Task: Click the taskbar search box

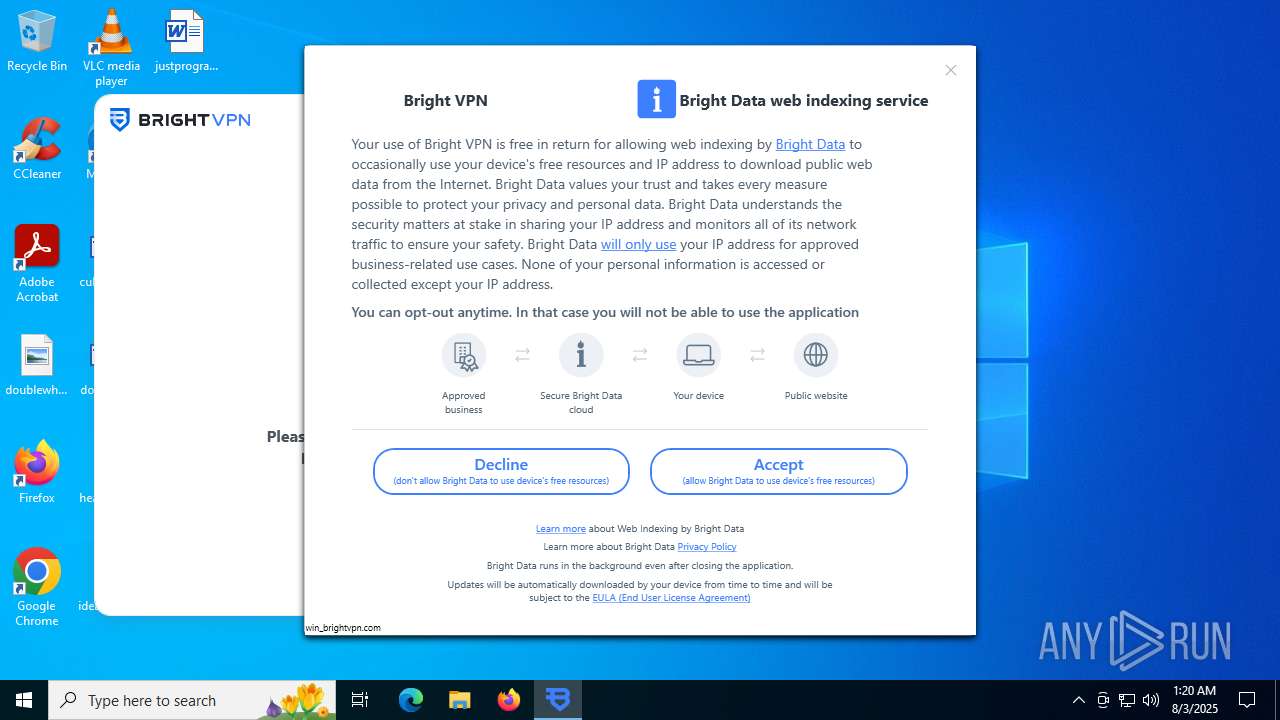Action: coord(192,700)
